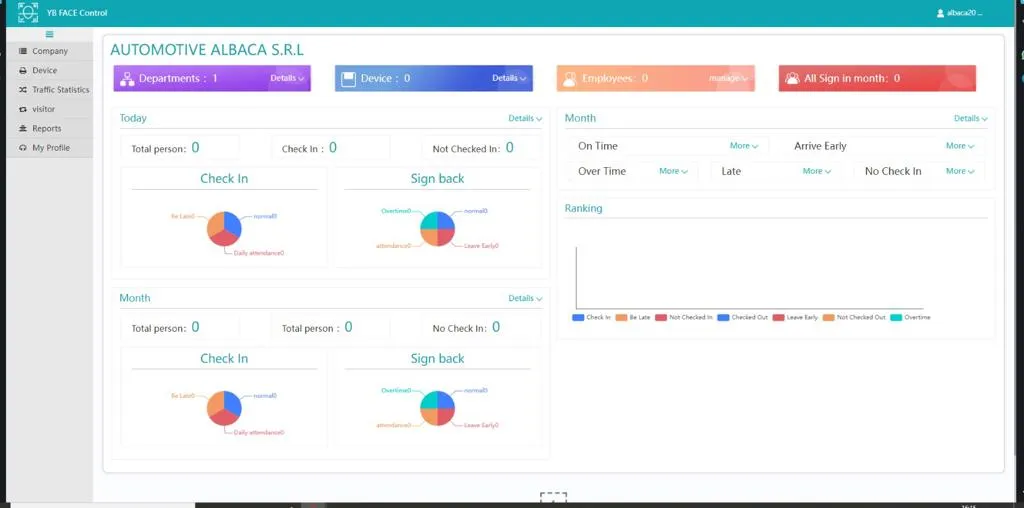Click the Device card save icon
Viewport: 1024px width, 508px height.
coord(348,78)
